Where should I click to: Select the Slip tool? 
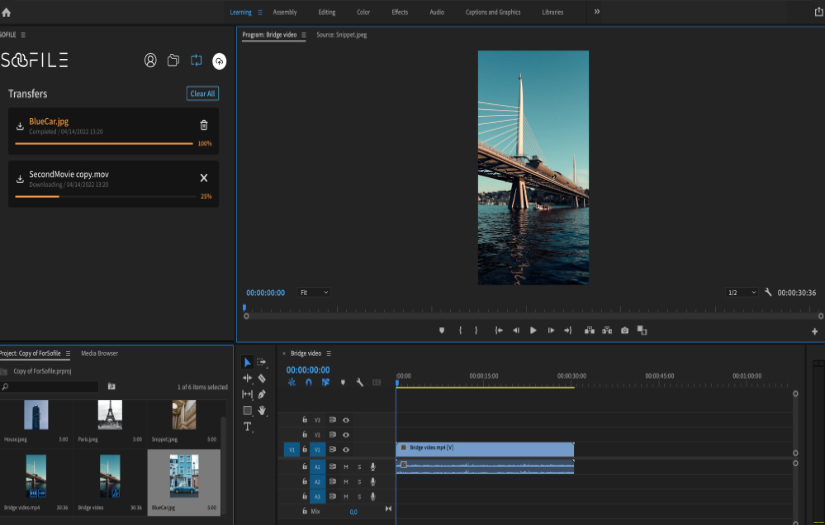pyautogui.click(x=247, y=394)
